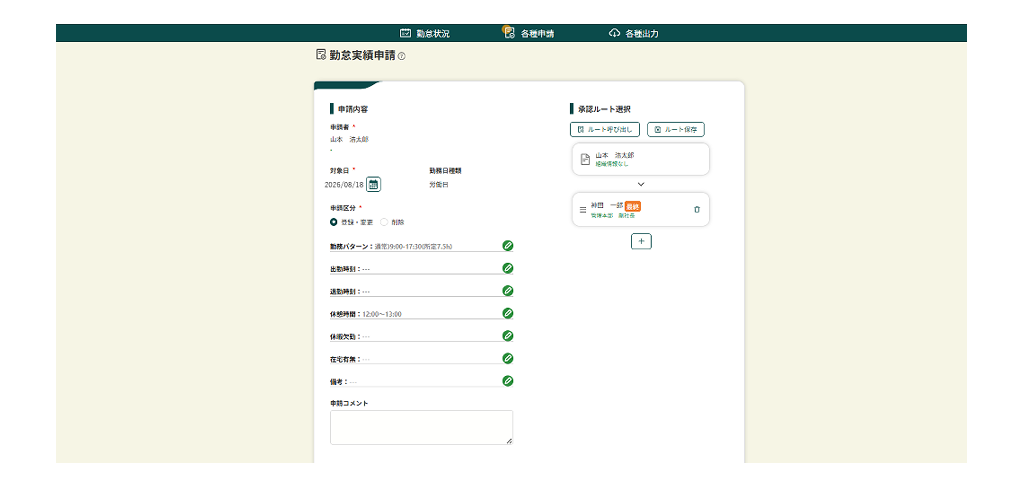This screenshot has height=489, width=1014.
Task: Add an approver with the plus button
Action: (641, 241)
